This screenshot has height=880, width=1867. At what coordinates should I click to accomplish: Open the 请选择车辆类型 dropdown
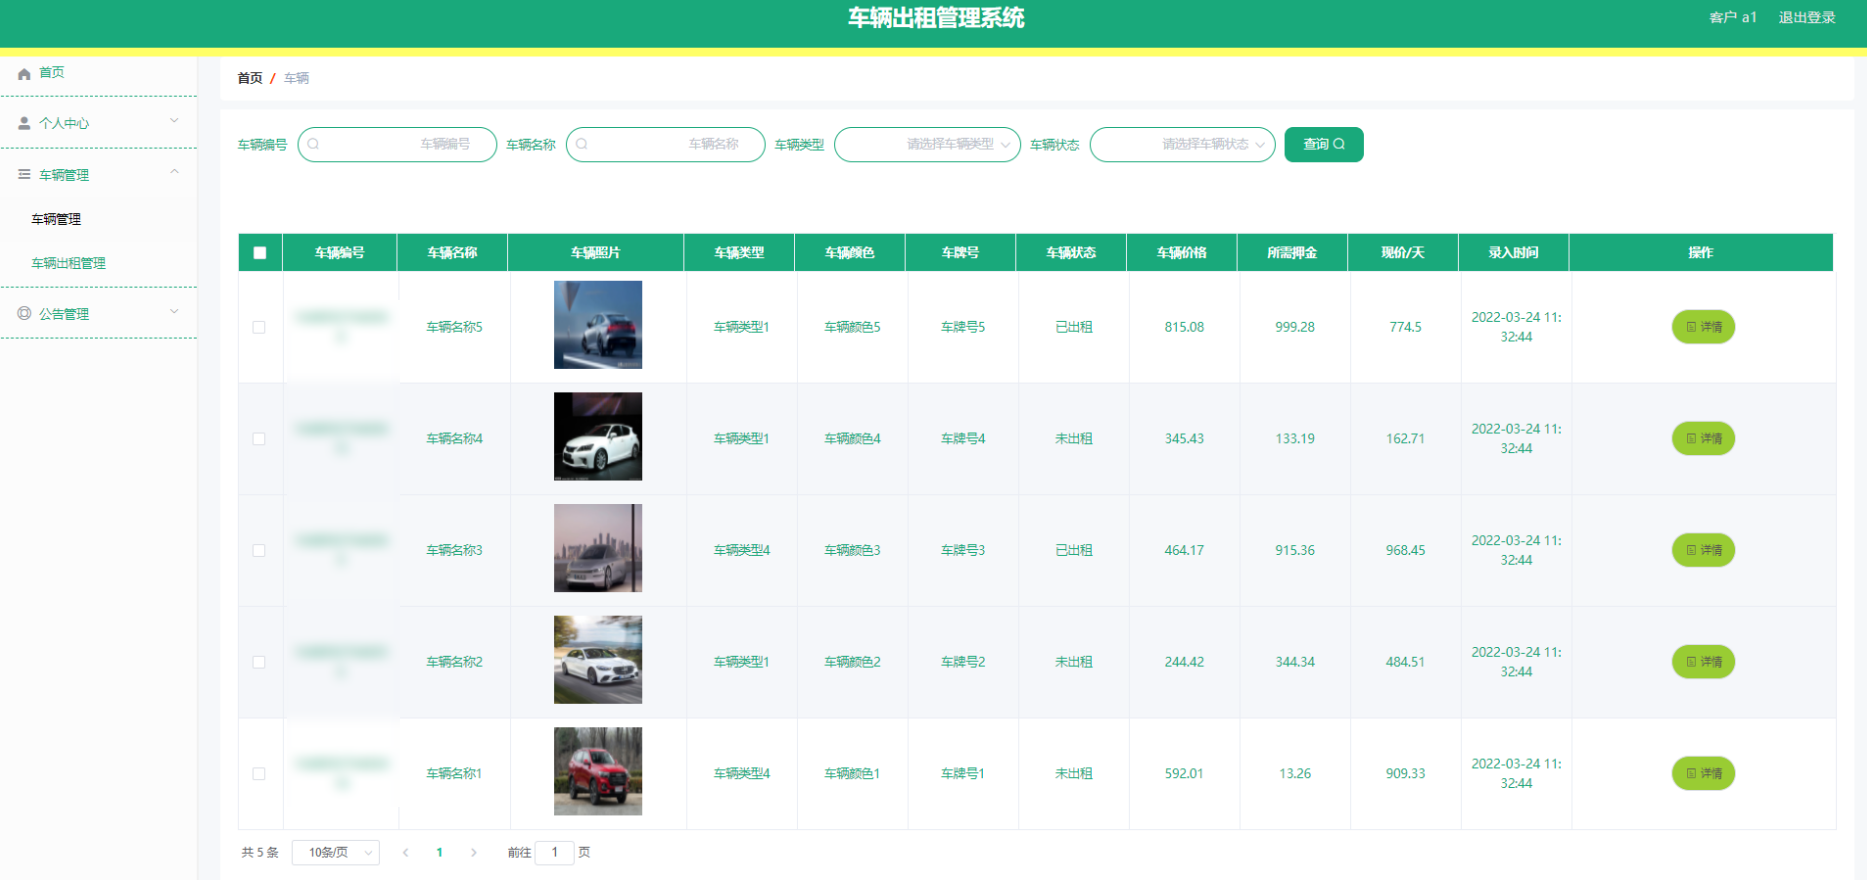(x=927, y=144)
